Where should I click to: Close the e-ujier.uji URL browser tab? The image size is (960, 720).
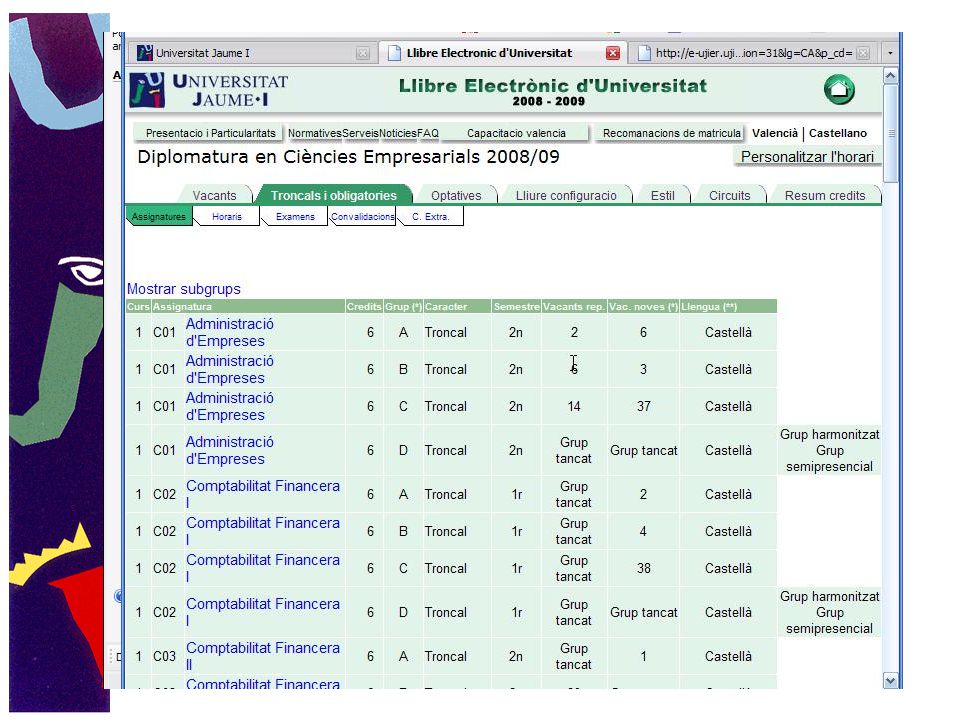pos(863,53)
